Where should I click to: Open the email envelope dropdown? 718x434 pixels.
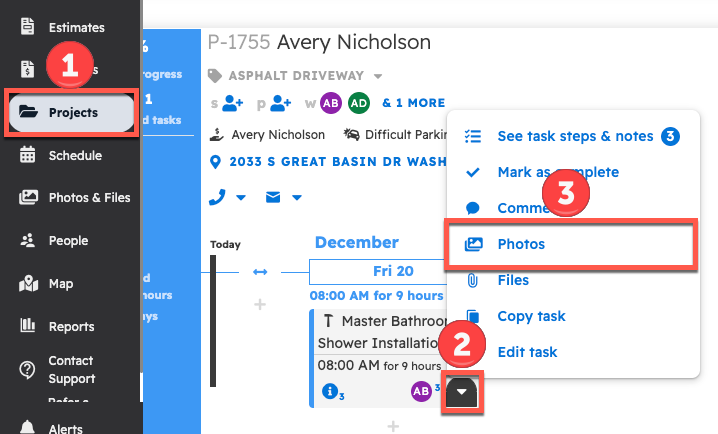click(x=296, y=197)
